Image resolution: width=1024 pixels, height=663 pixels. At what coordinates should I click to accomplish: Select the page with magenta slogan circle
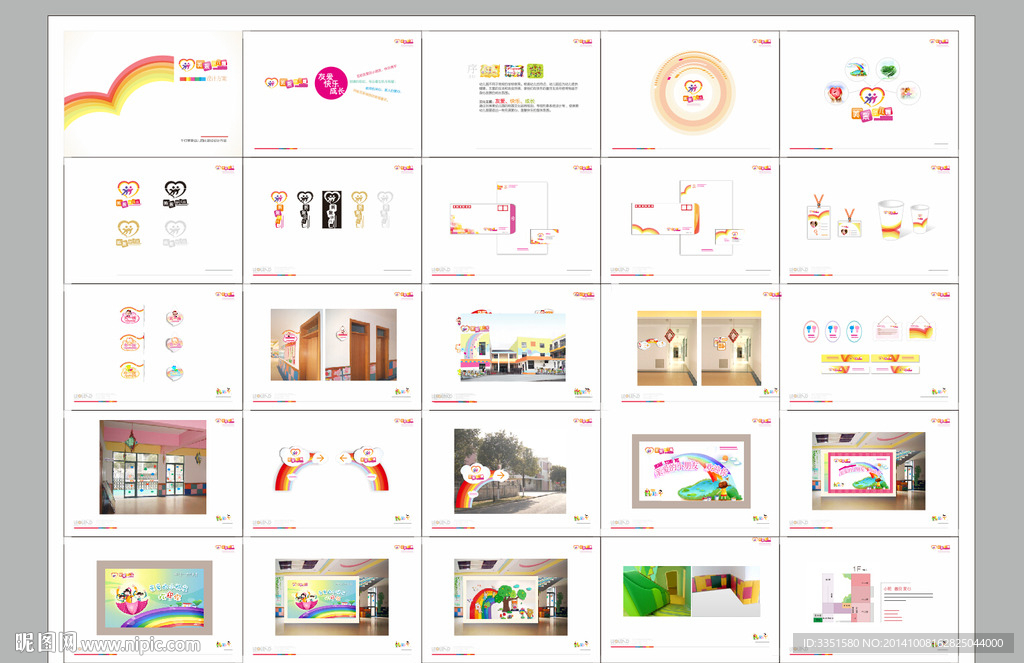(x=332, y=93)
